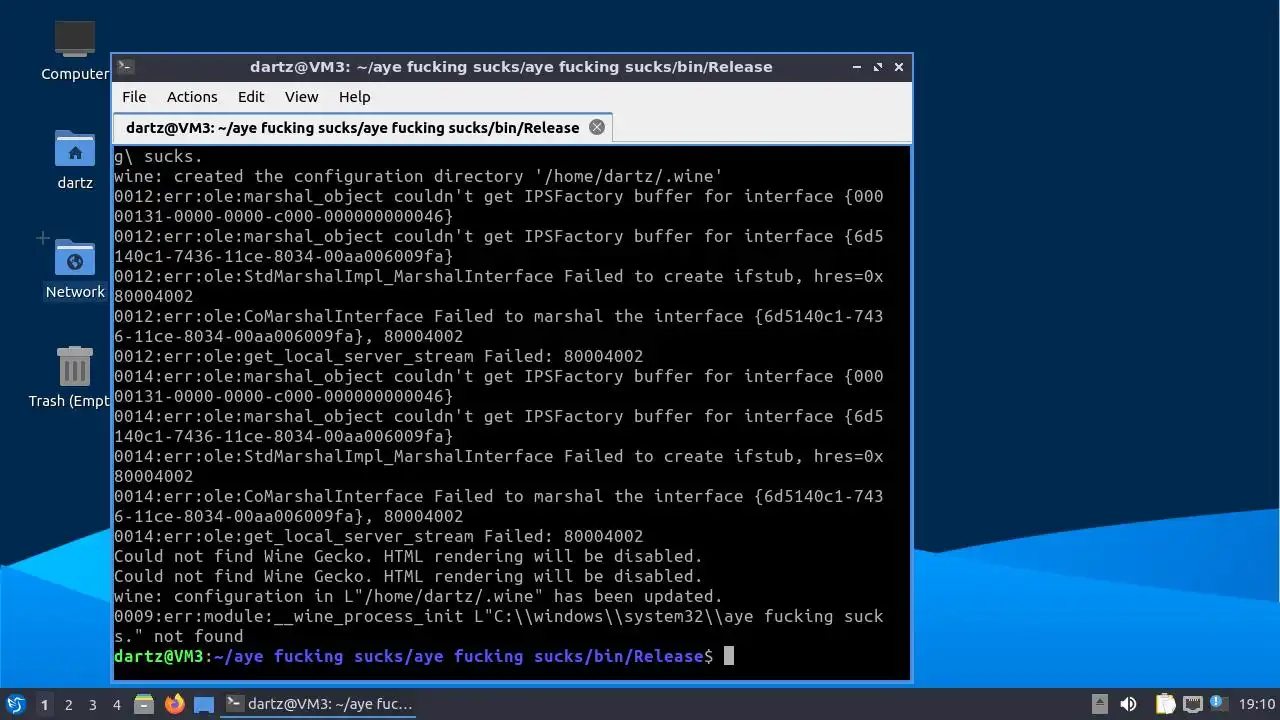Open the View menu
This screenshot has width=1280, height=720.
[x=301, y=97]
